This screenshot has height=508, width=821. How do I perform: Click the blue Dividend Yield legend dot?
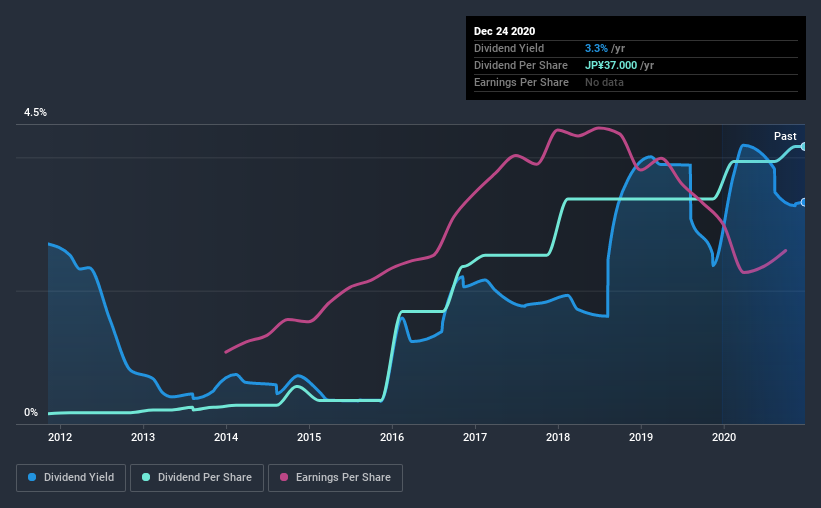click(x=32, y=477)
